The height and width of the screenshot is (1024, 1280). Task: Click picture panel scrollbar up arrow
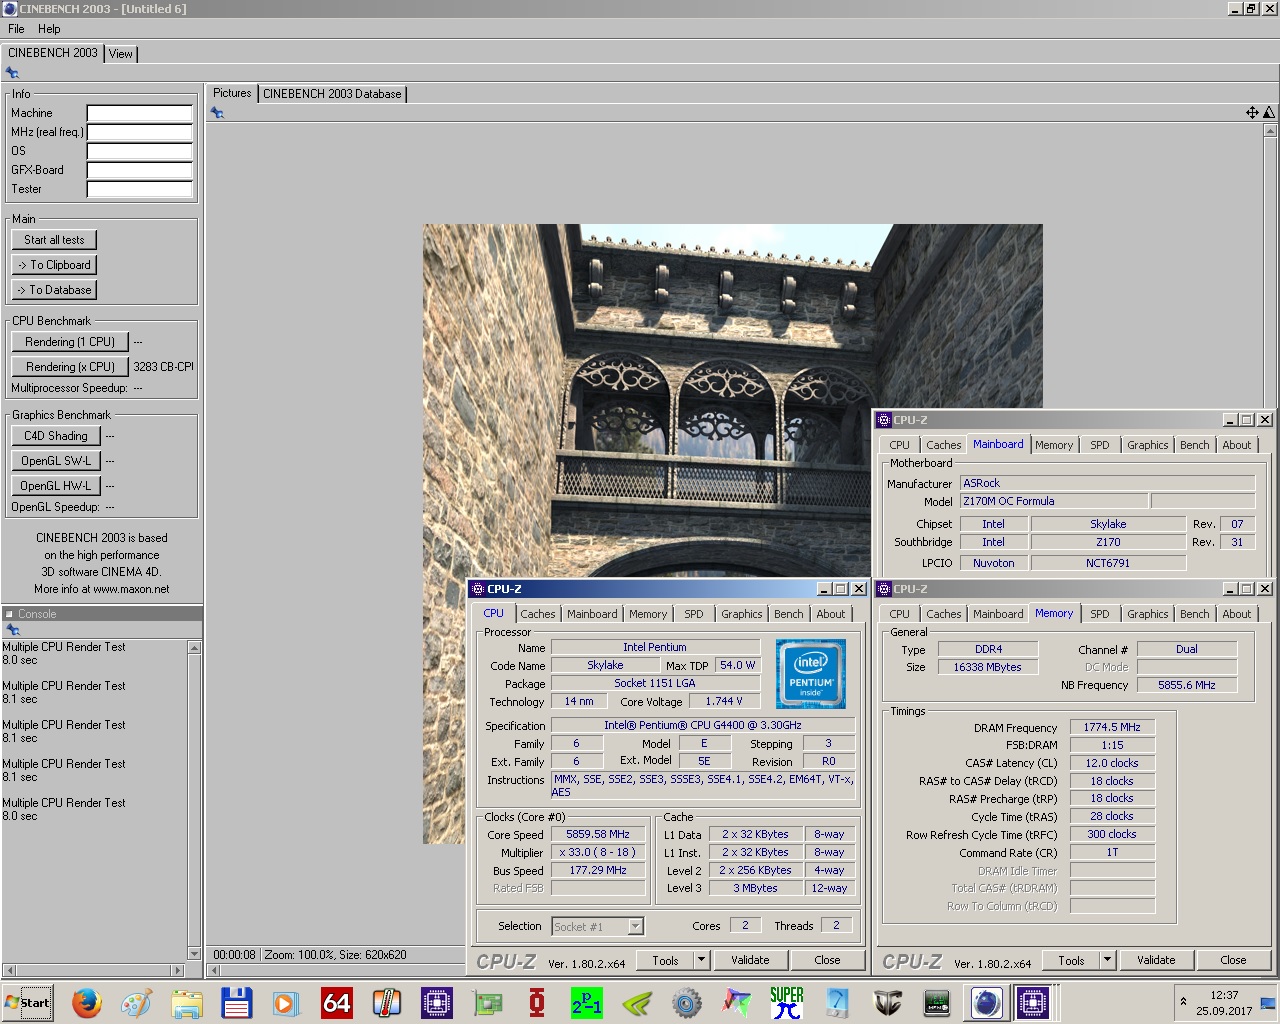pyautogui.click(x=1270, y=131)
